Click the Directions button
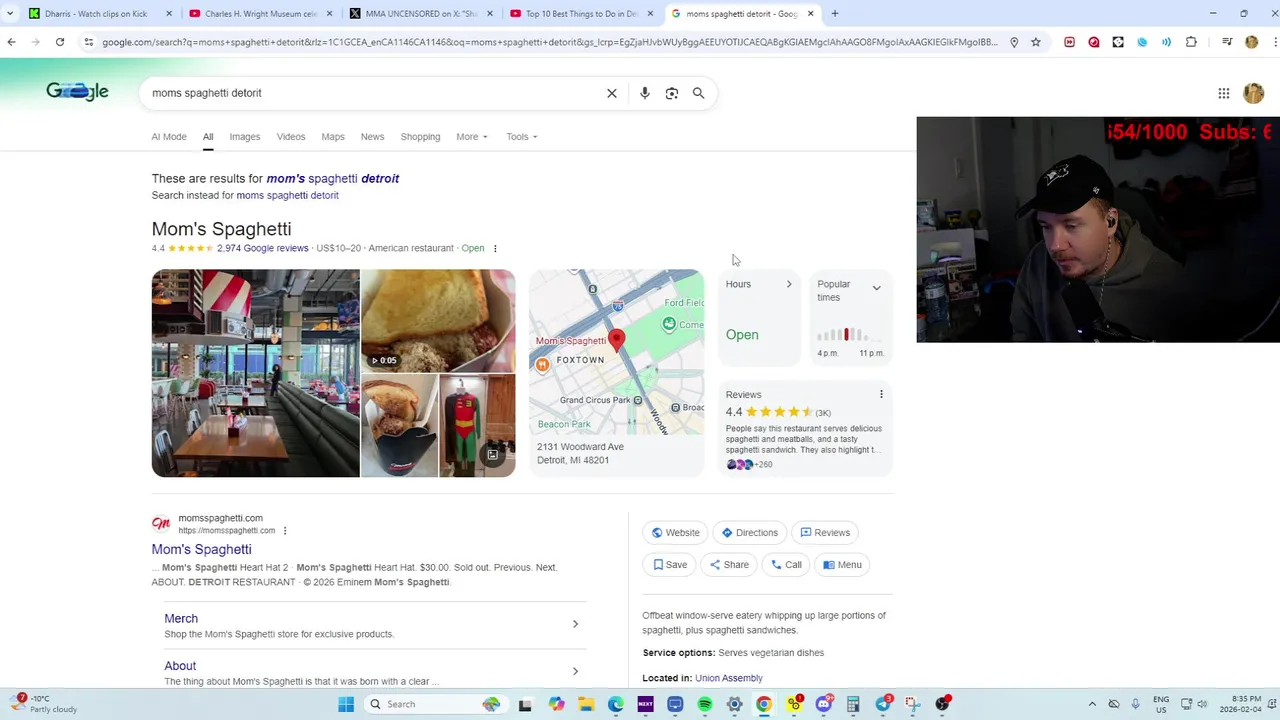 click(750, 533)
